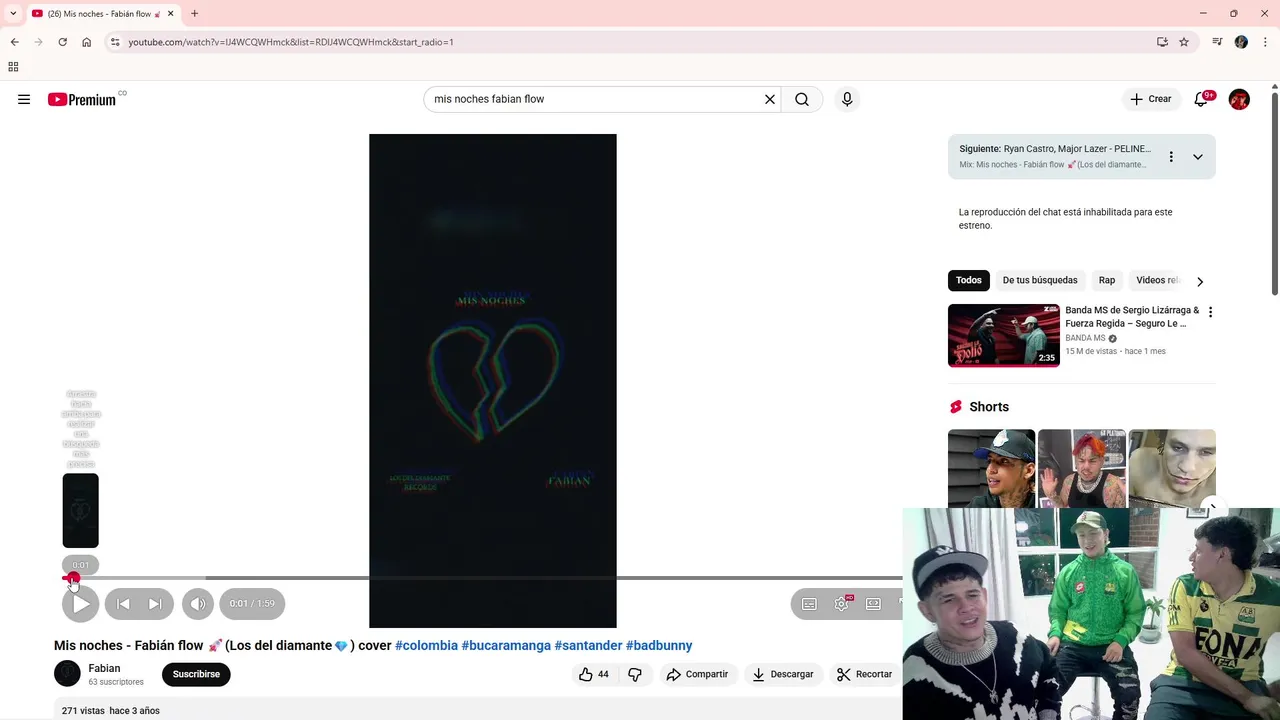Viewport: 1280px width, 720px height.
Task: Open the notifications bell
Action: click(1202, 99)
